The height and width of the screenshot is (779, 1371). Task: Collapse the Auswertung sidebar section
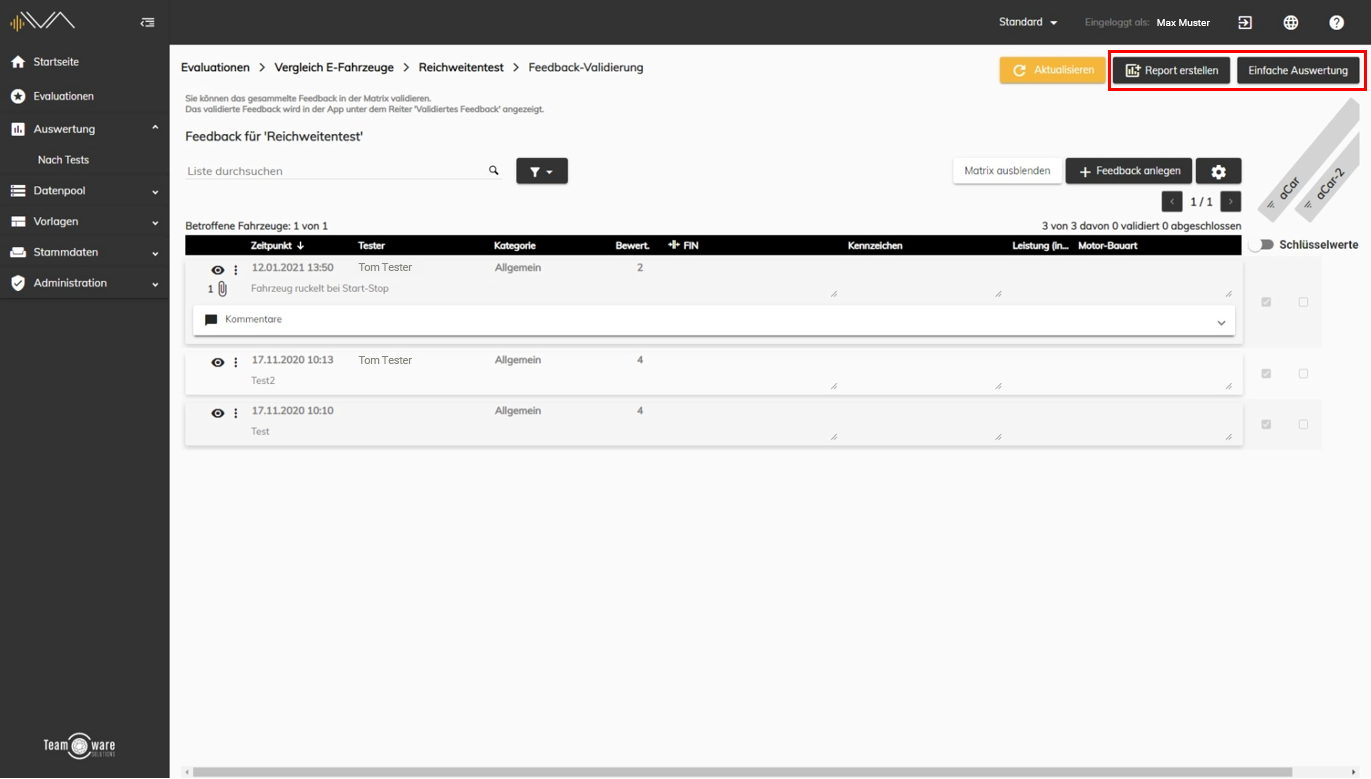pyautogui.click(x=155, y=128)
